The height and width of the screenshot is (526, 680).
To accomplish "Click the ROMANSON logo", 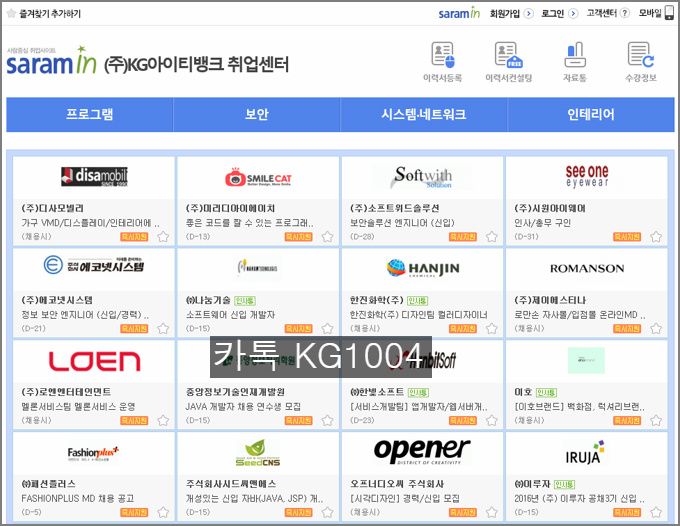I will (587, 268).
